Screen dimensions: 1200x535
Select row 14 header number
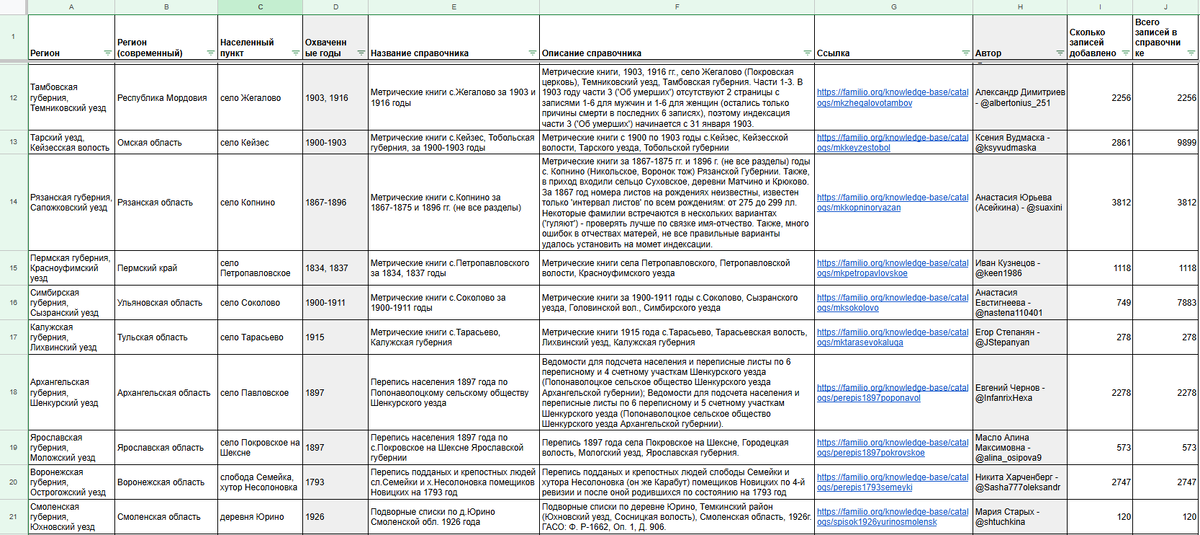(13, 202)
